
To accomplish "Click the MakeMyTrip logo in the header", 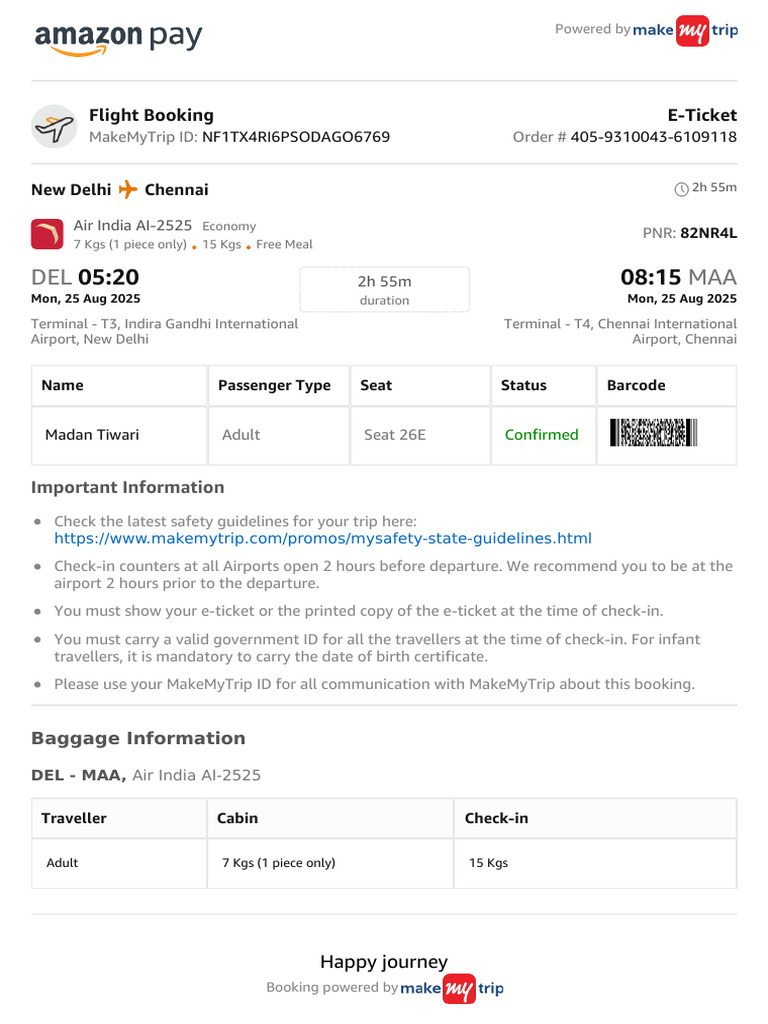I will (686, 30).
